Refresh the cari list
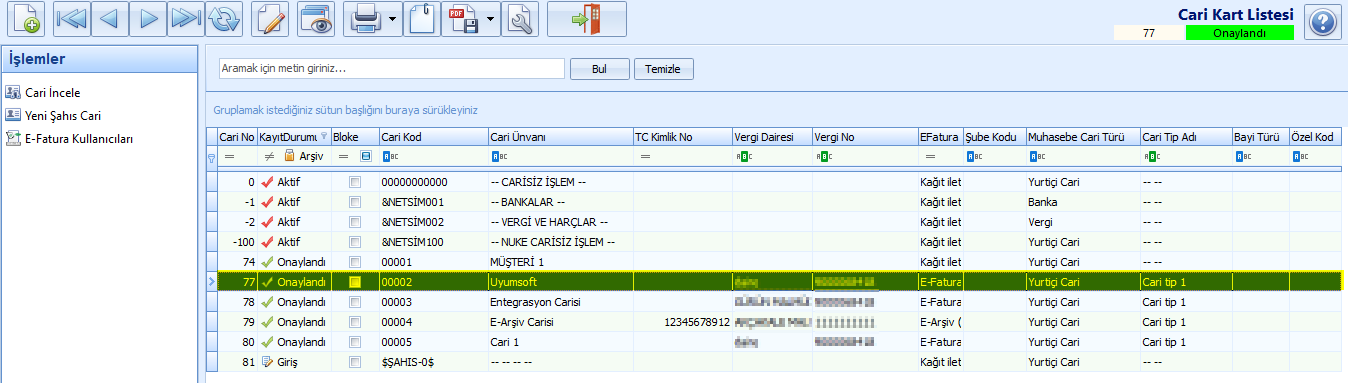The image size is (1348, 383). [x=225, y=20]
